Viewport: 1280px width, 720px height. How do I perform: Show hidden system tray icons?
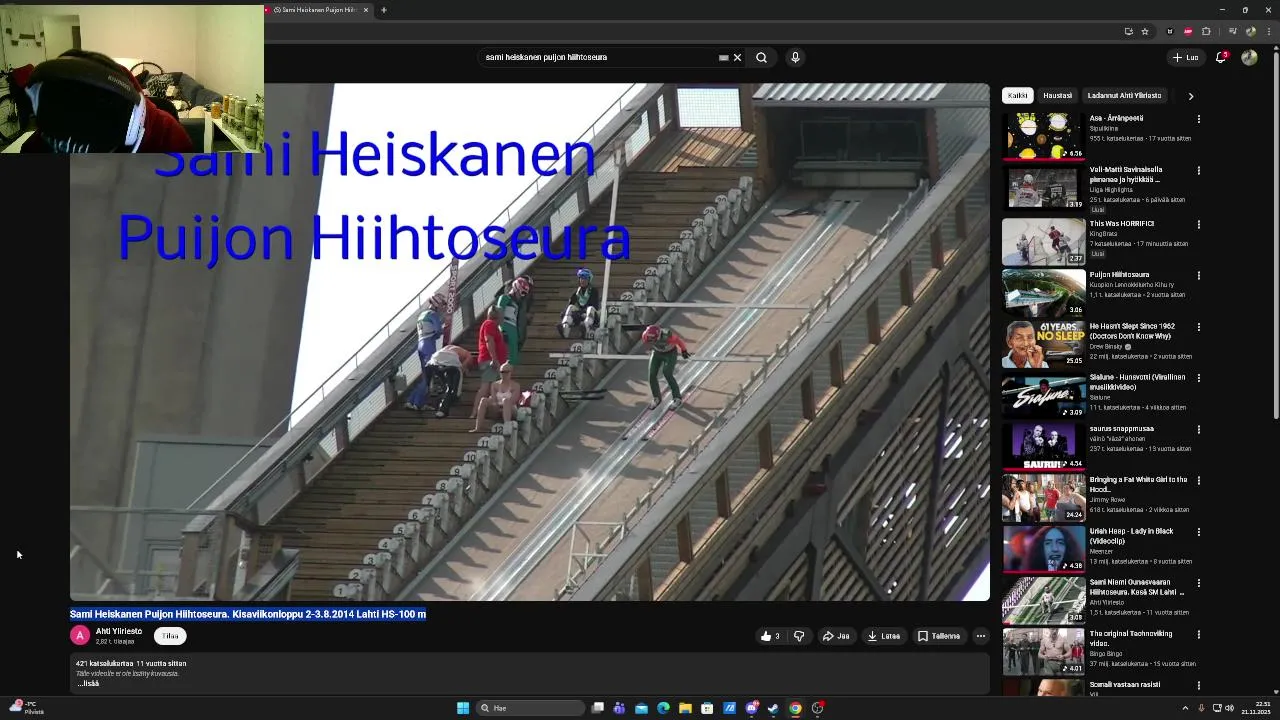1185,708
